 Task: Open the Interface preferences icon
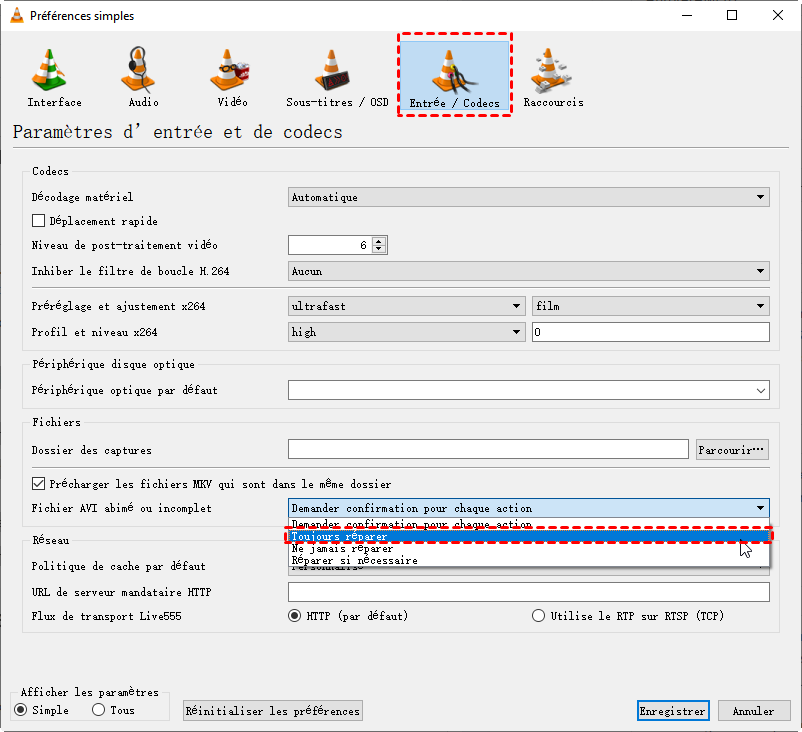tap(54, 76)
